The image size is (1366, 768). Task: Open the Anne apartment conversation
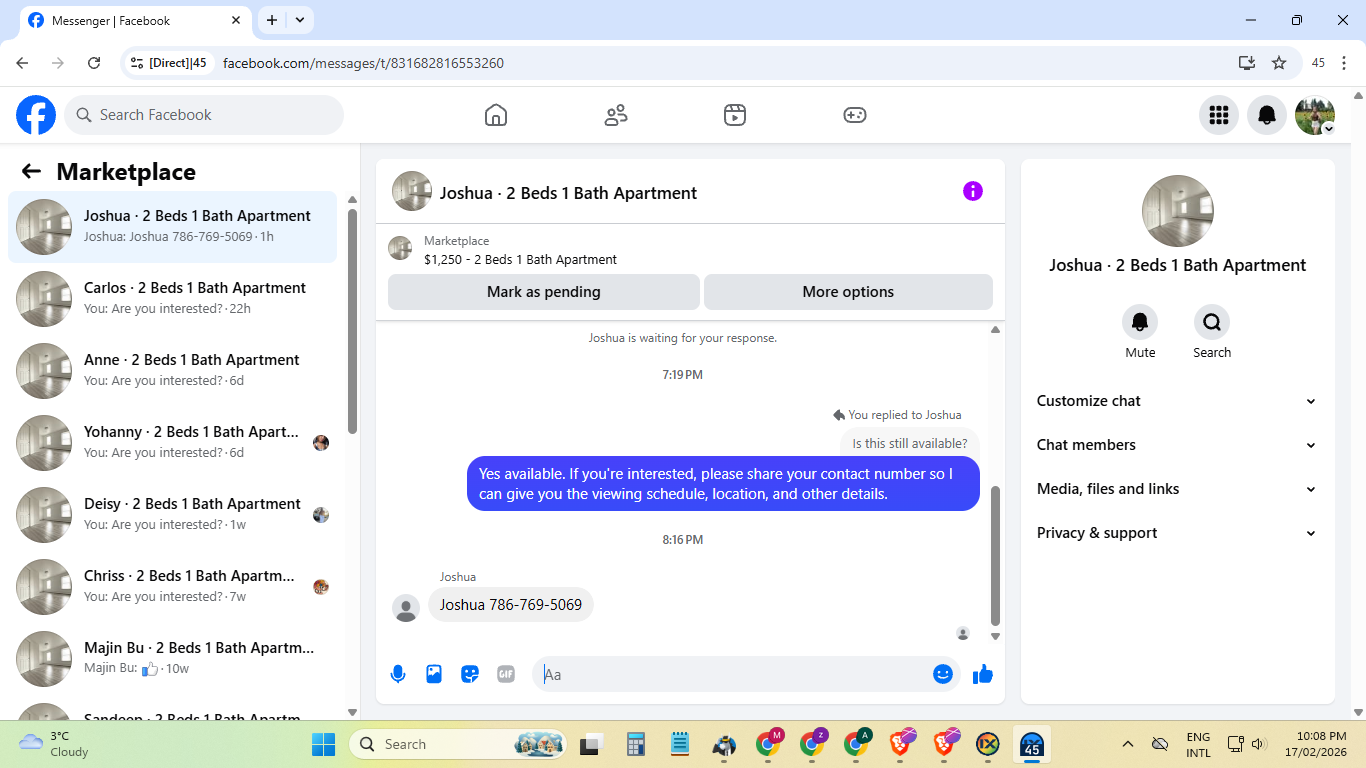(x=173, y=371)
